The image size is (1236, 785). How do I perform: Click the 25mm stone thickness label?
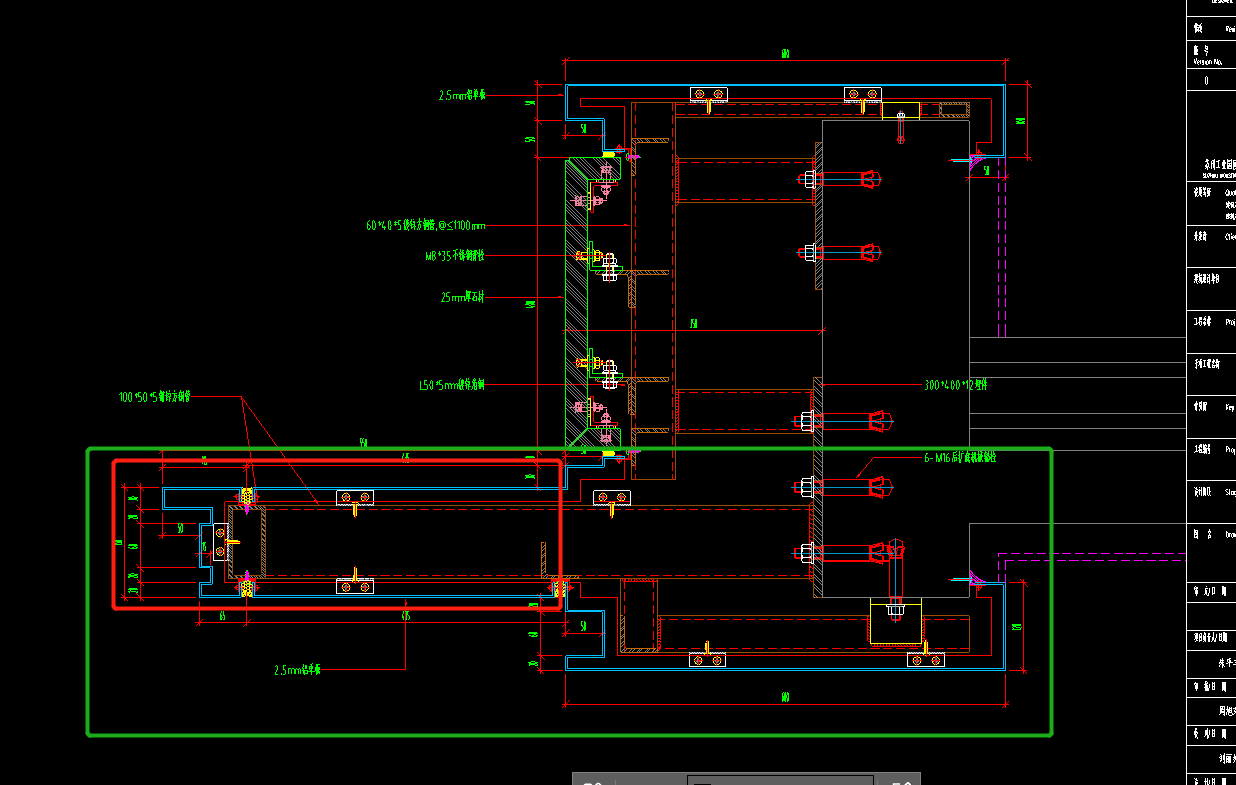tap(463, 297)
